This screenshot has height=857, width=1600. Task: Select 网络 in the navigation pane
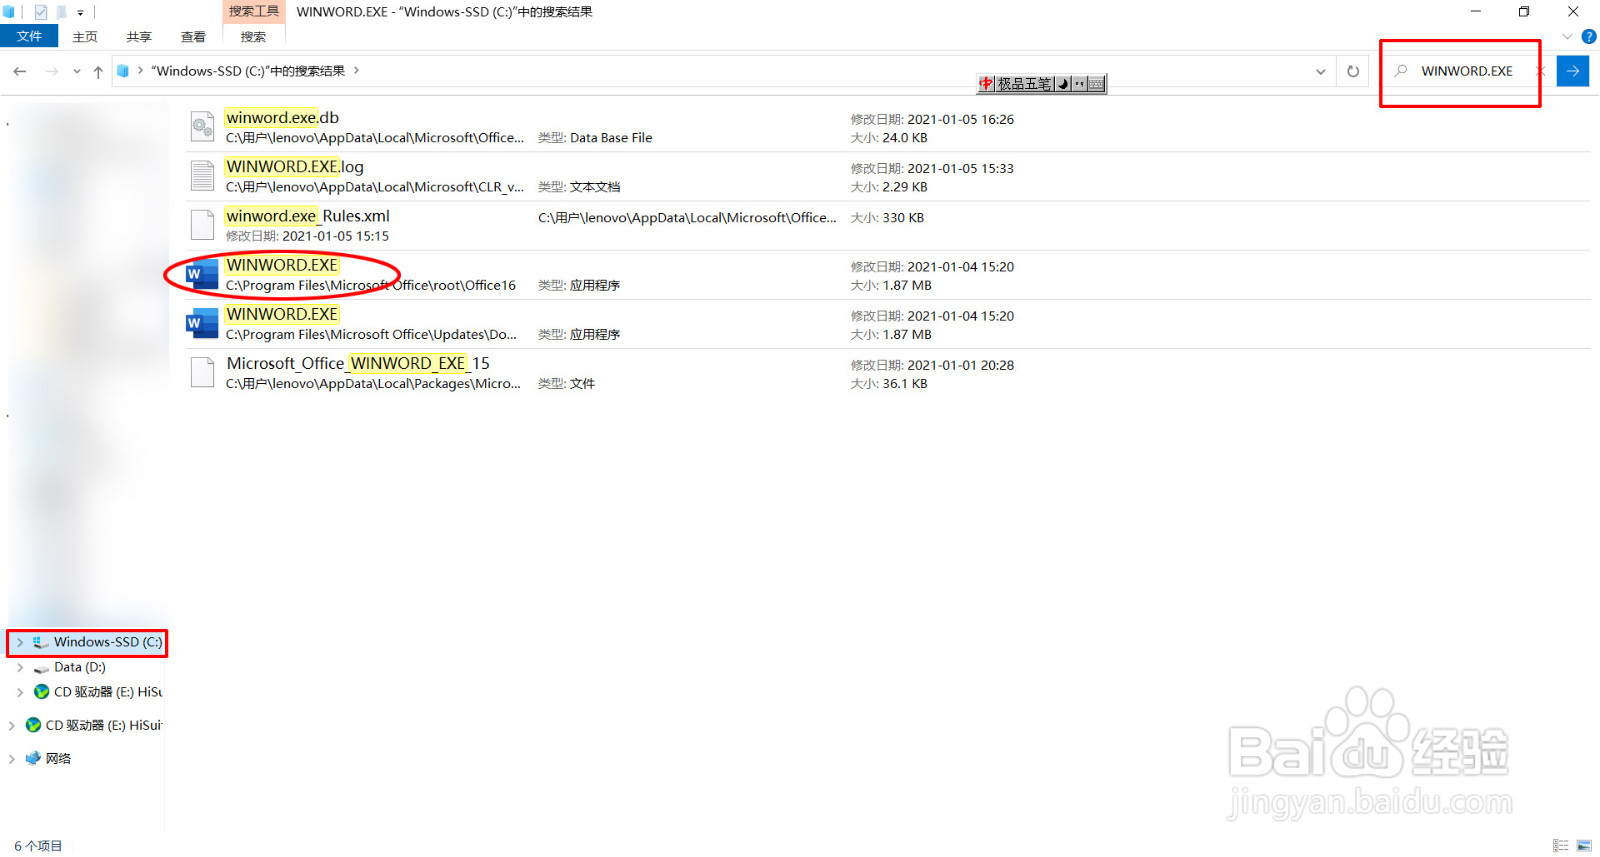click(x=58, y=758)
